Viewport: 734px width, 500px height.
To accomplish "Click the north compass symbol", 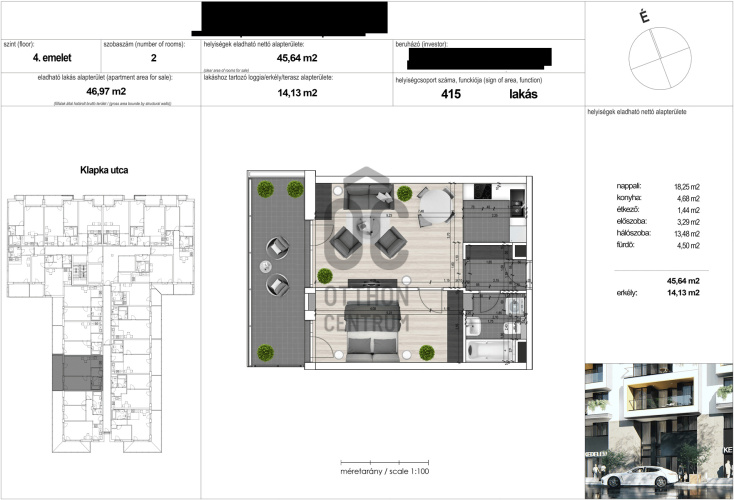I will pyautogui.click(x=652, y=50).
